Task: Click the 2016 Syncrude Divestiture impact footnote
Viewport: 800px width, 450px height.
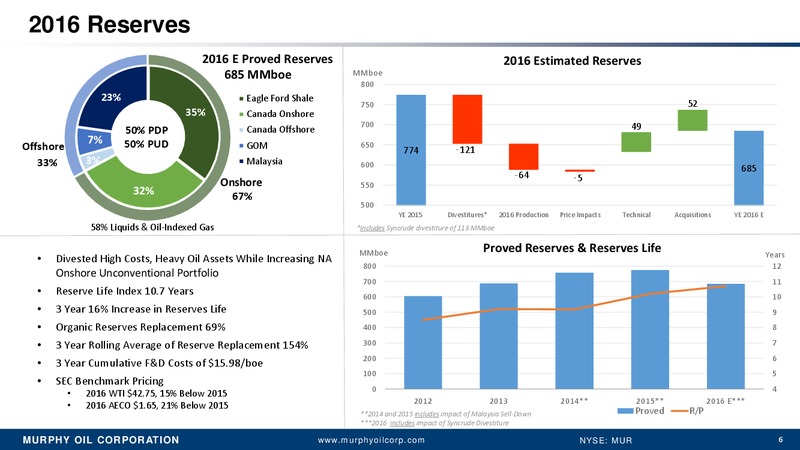Action: tap(435, 423)
